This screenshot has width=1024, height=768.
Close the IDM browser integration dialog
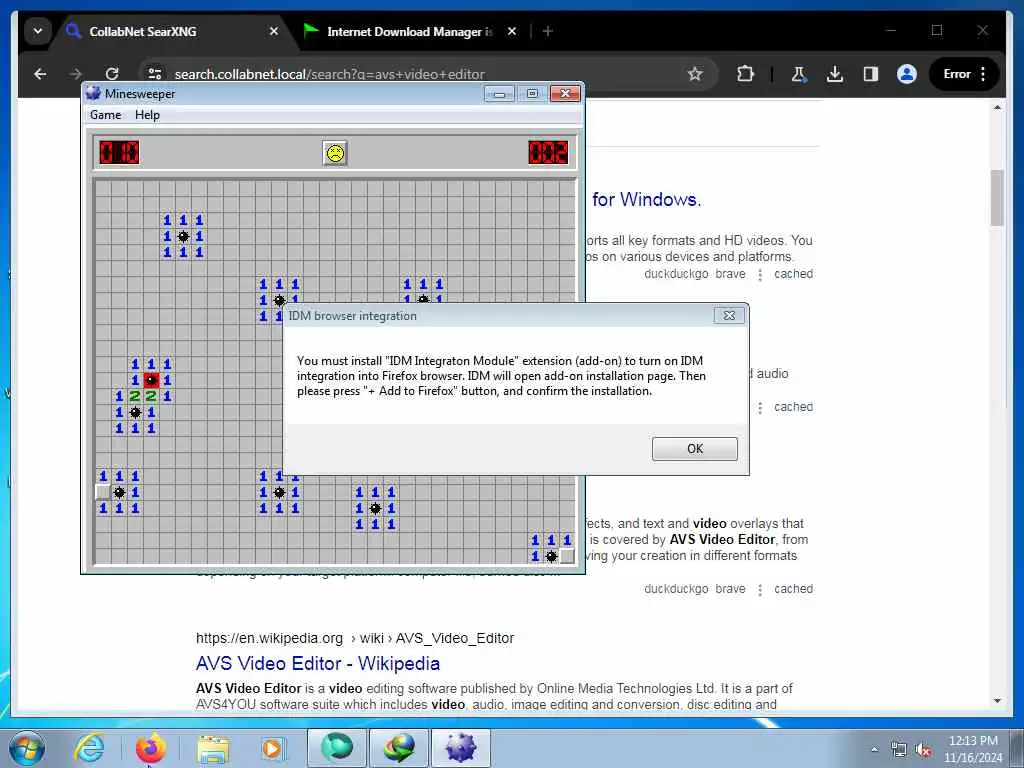coord(729,315)
